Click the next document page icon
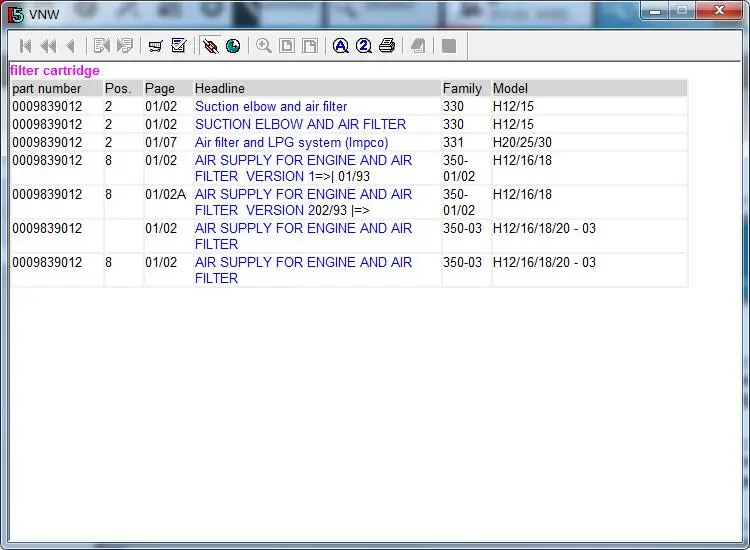The height and width of the screenshot is (550, 750). tap(124, 46)
